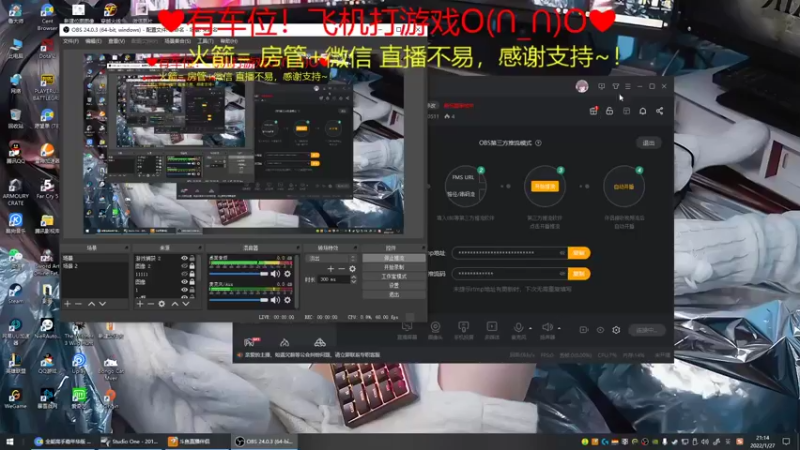Click user avatar in Douyu companion
800x450 pixels.
point(582,86)
